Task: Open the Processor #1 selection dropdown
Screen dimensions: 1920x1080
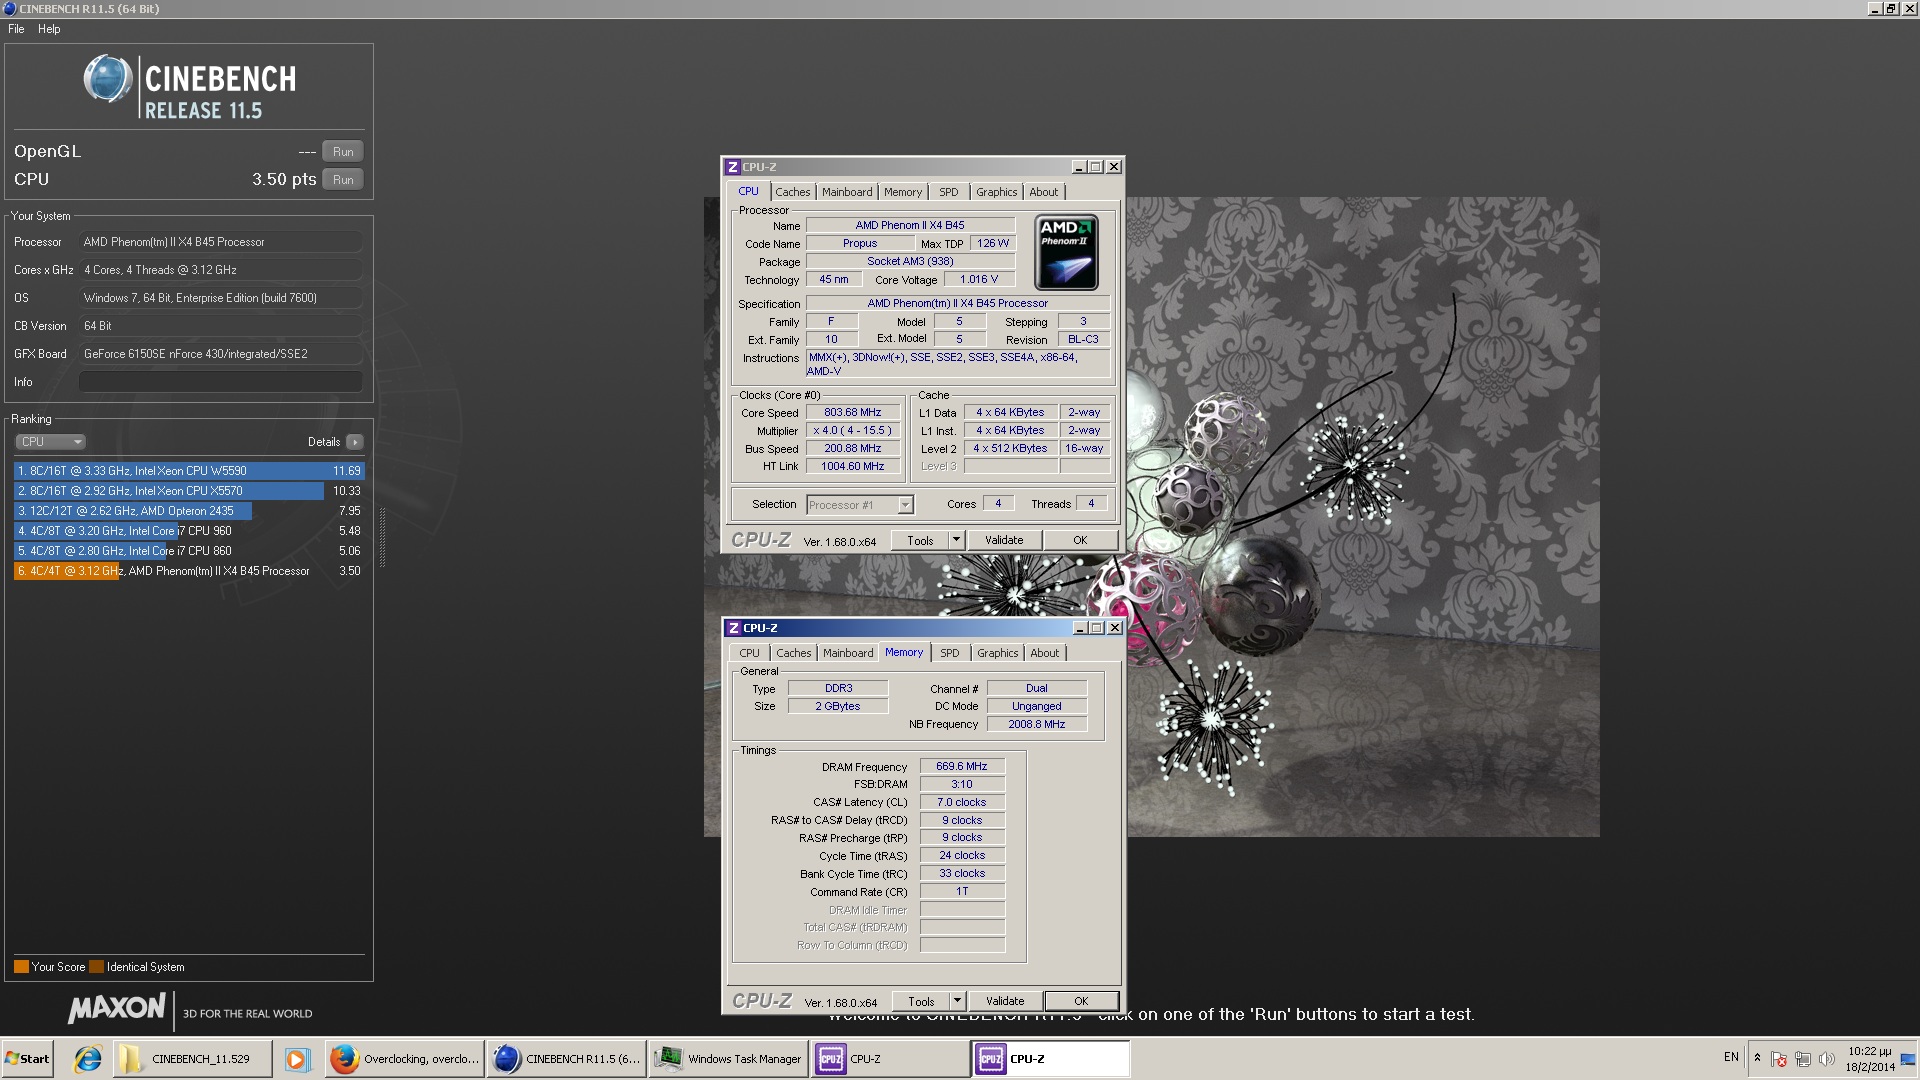Action: pos(860,505)
